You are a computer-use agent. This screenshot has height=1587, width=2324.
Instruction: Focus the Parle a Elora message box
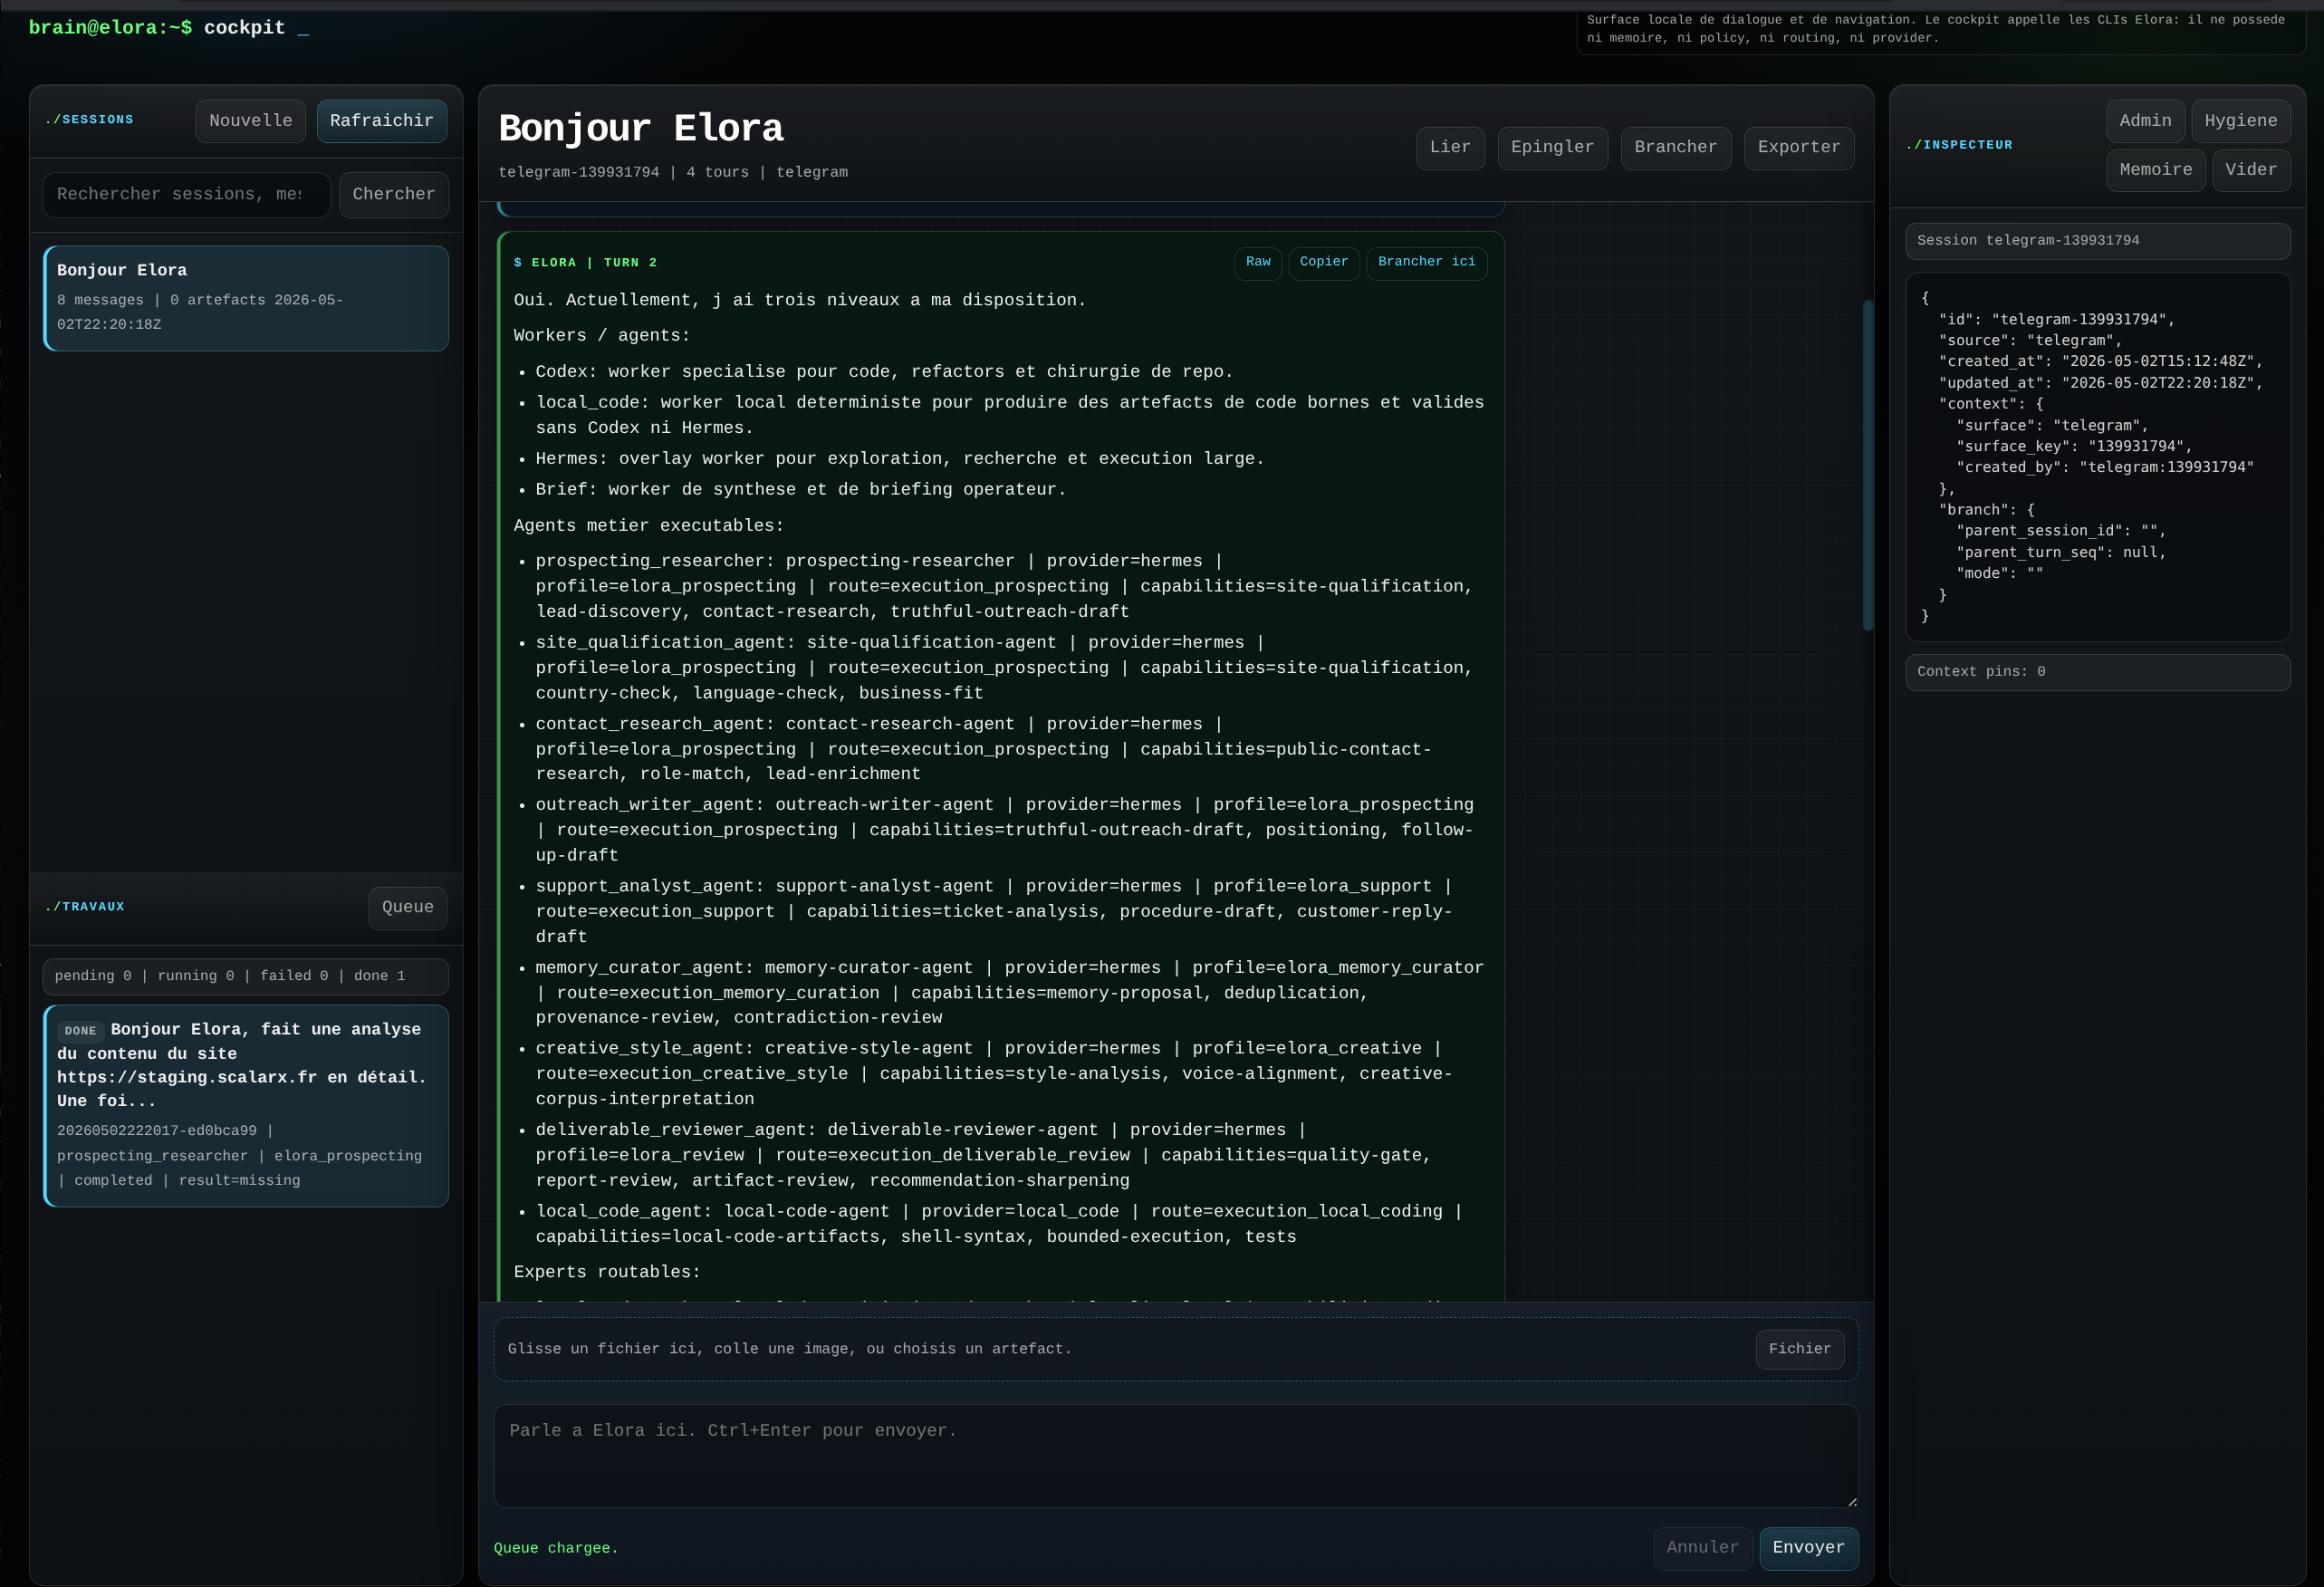click(x=1176, y=1456)
